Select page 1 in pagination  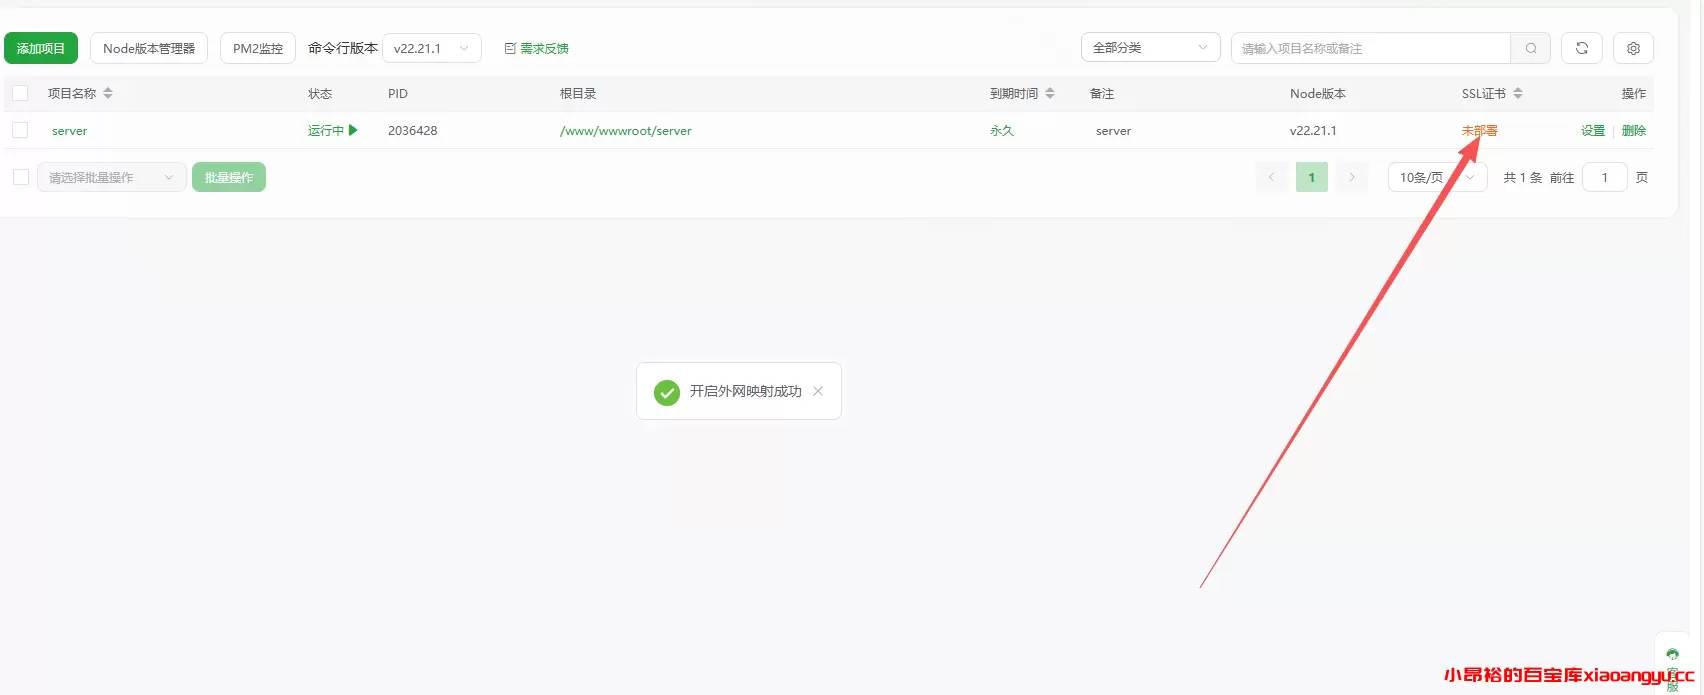point(1312,177)
